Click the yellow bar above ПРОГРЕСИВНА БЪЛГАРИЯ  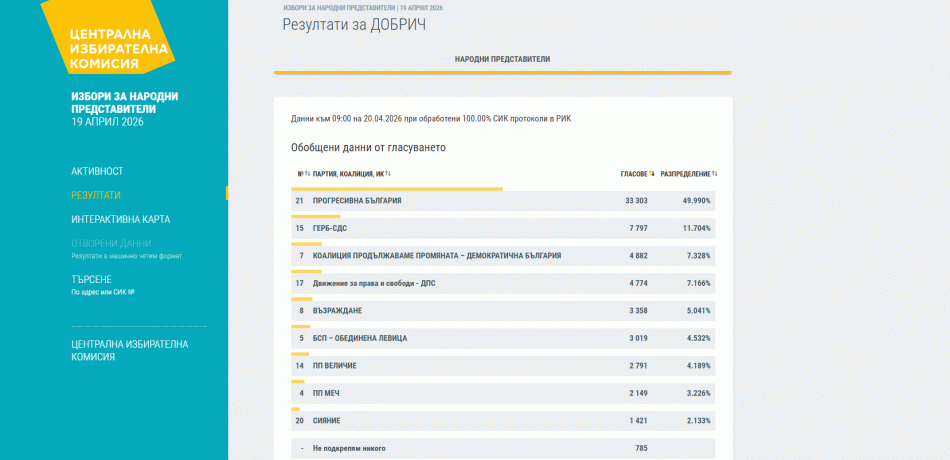coord(396,188)
